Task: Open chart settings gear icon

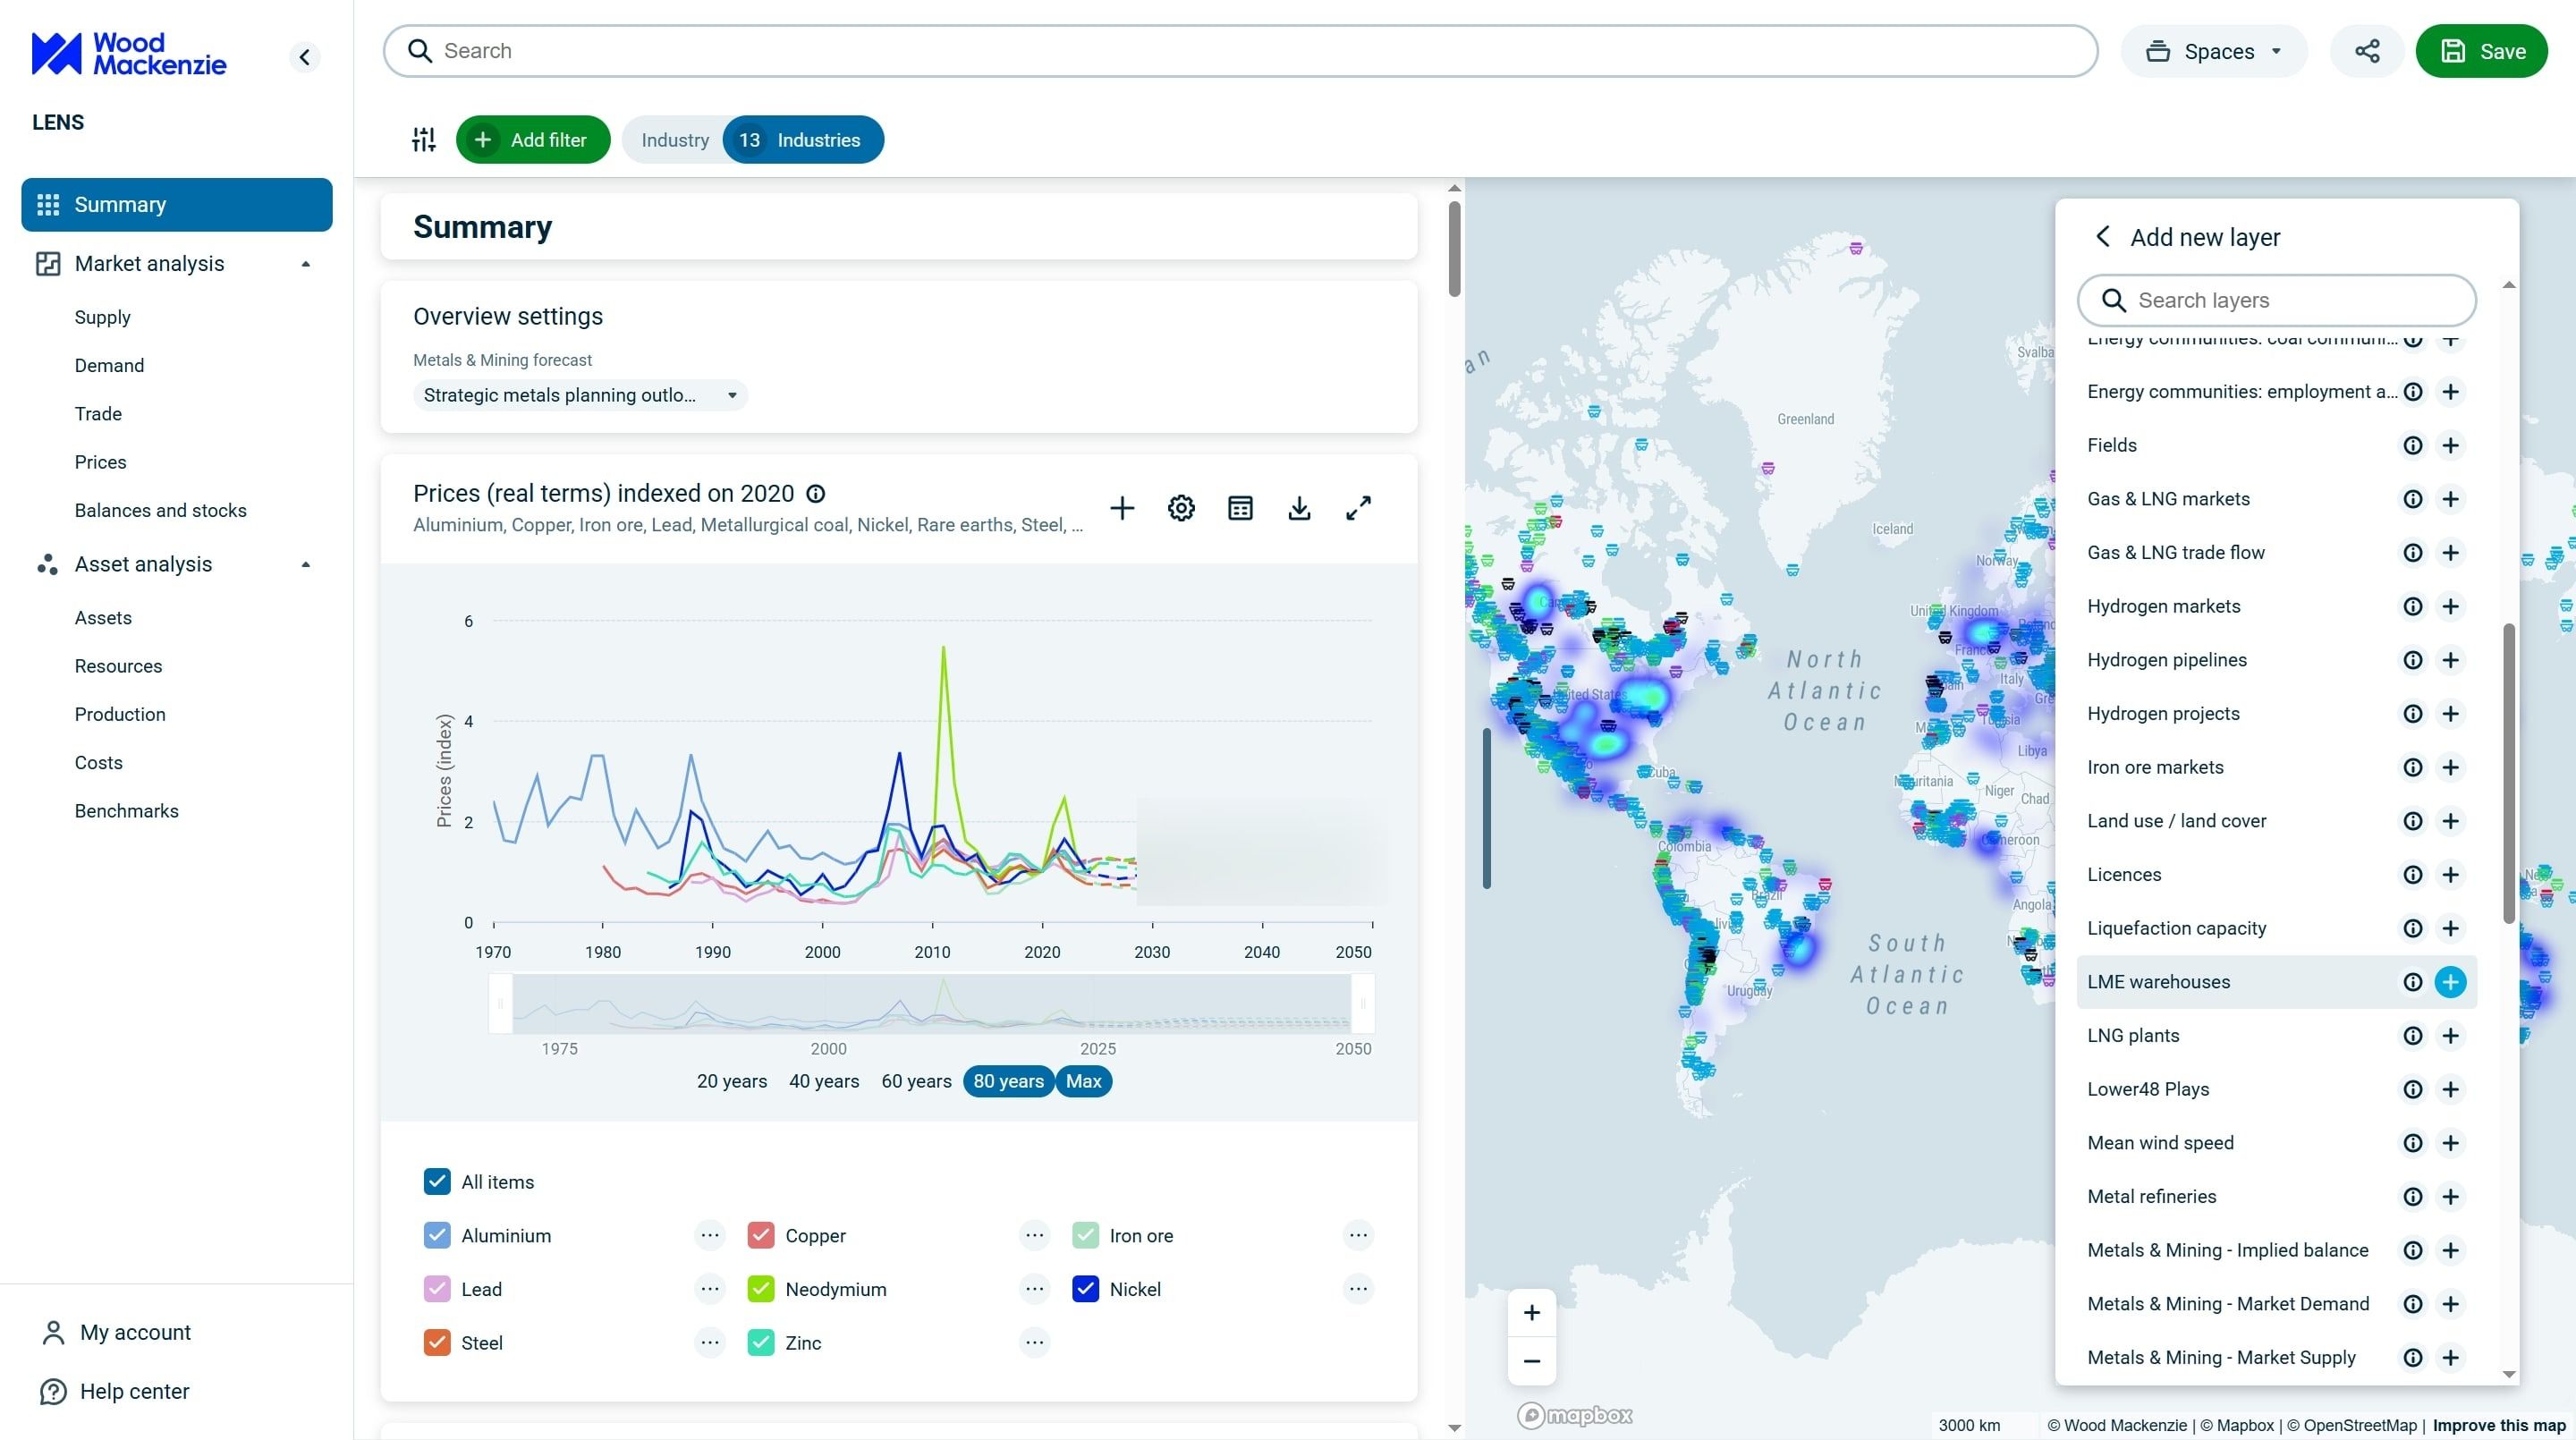Action: [1181, 508]
